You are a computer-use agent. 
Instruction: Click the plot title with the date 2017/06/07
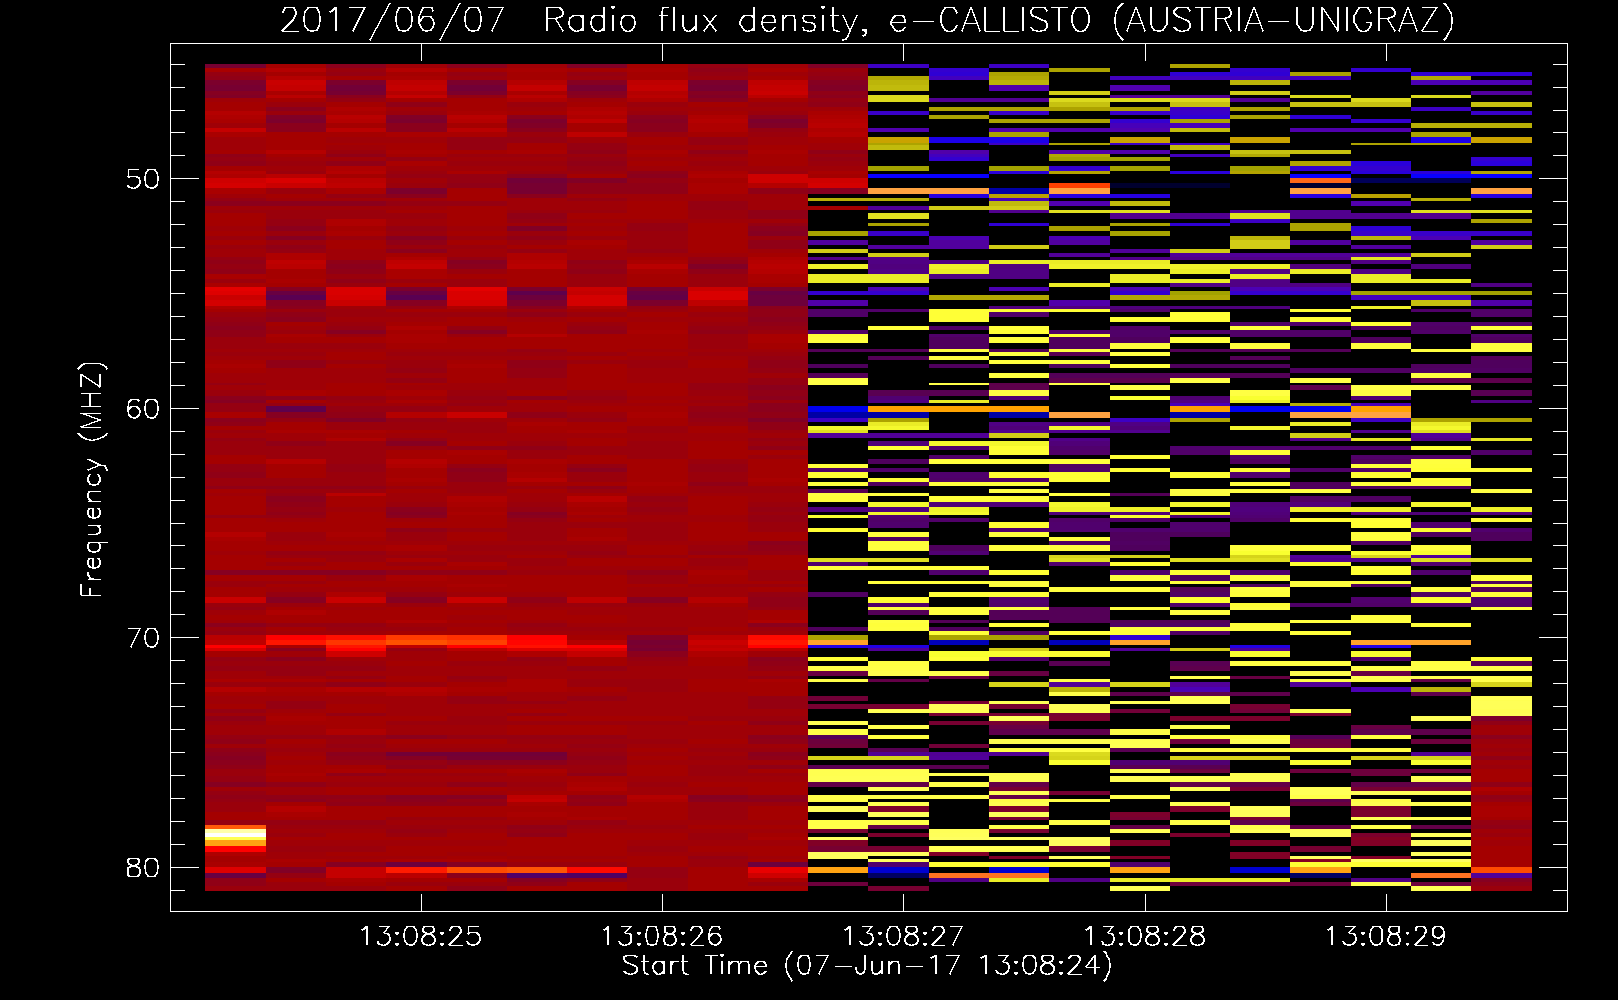(867, 20)
